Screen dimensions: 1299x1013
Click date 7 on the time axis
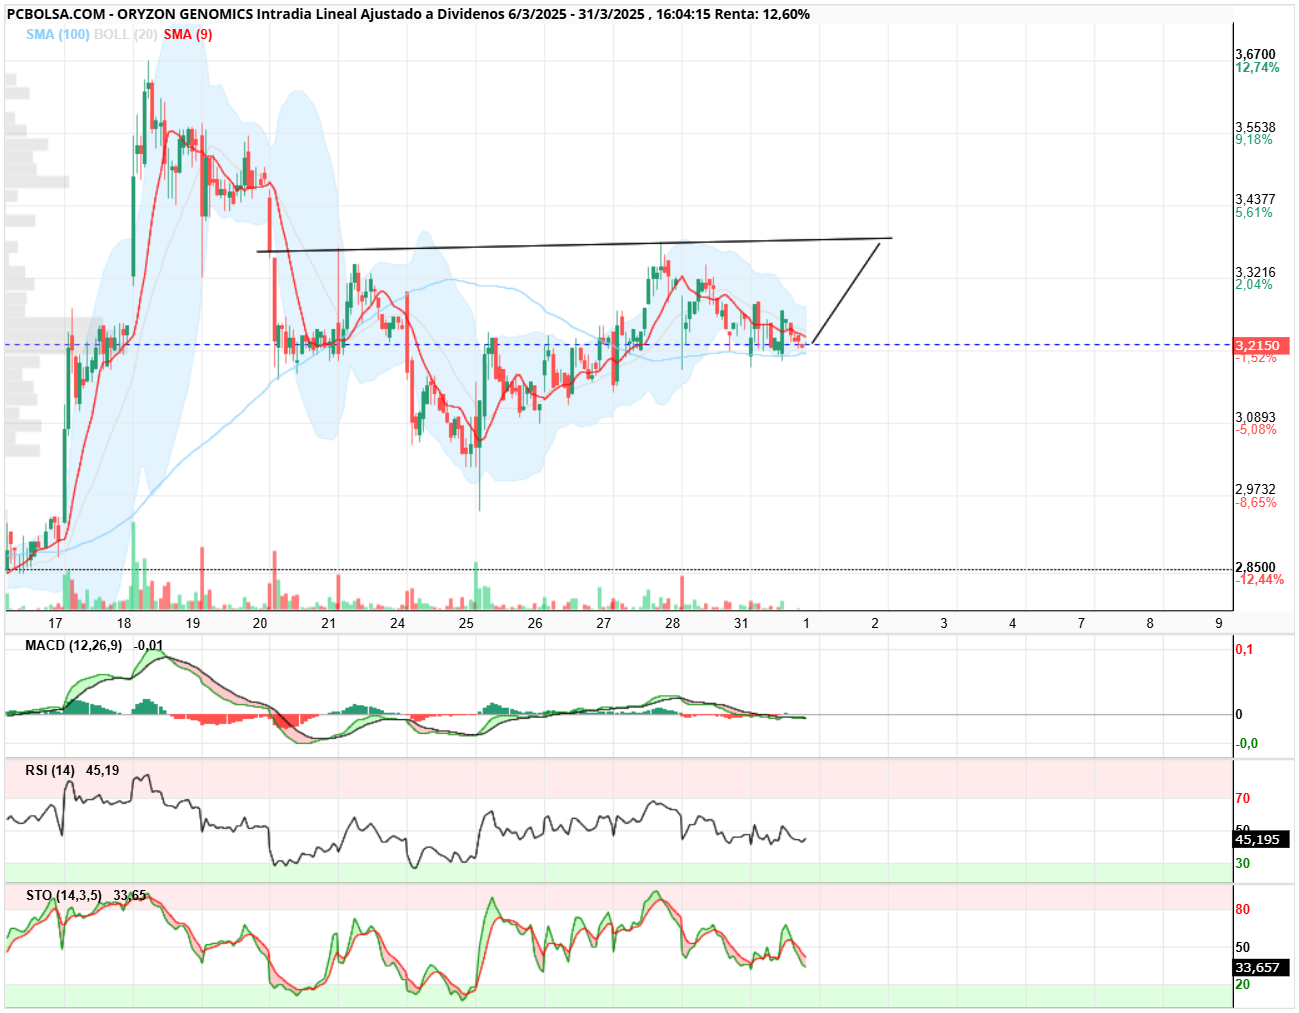tap(1081, 623)
